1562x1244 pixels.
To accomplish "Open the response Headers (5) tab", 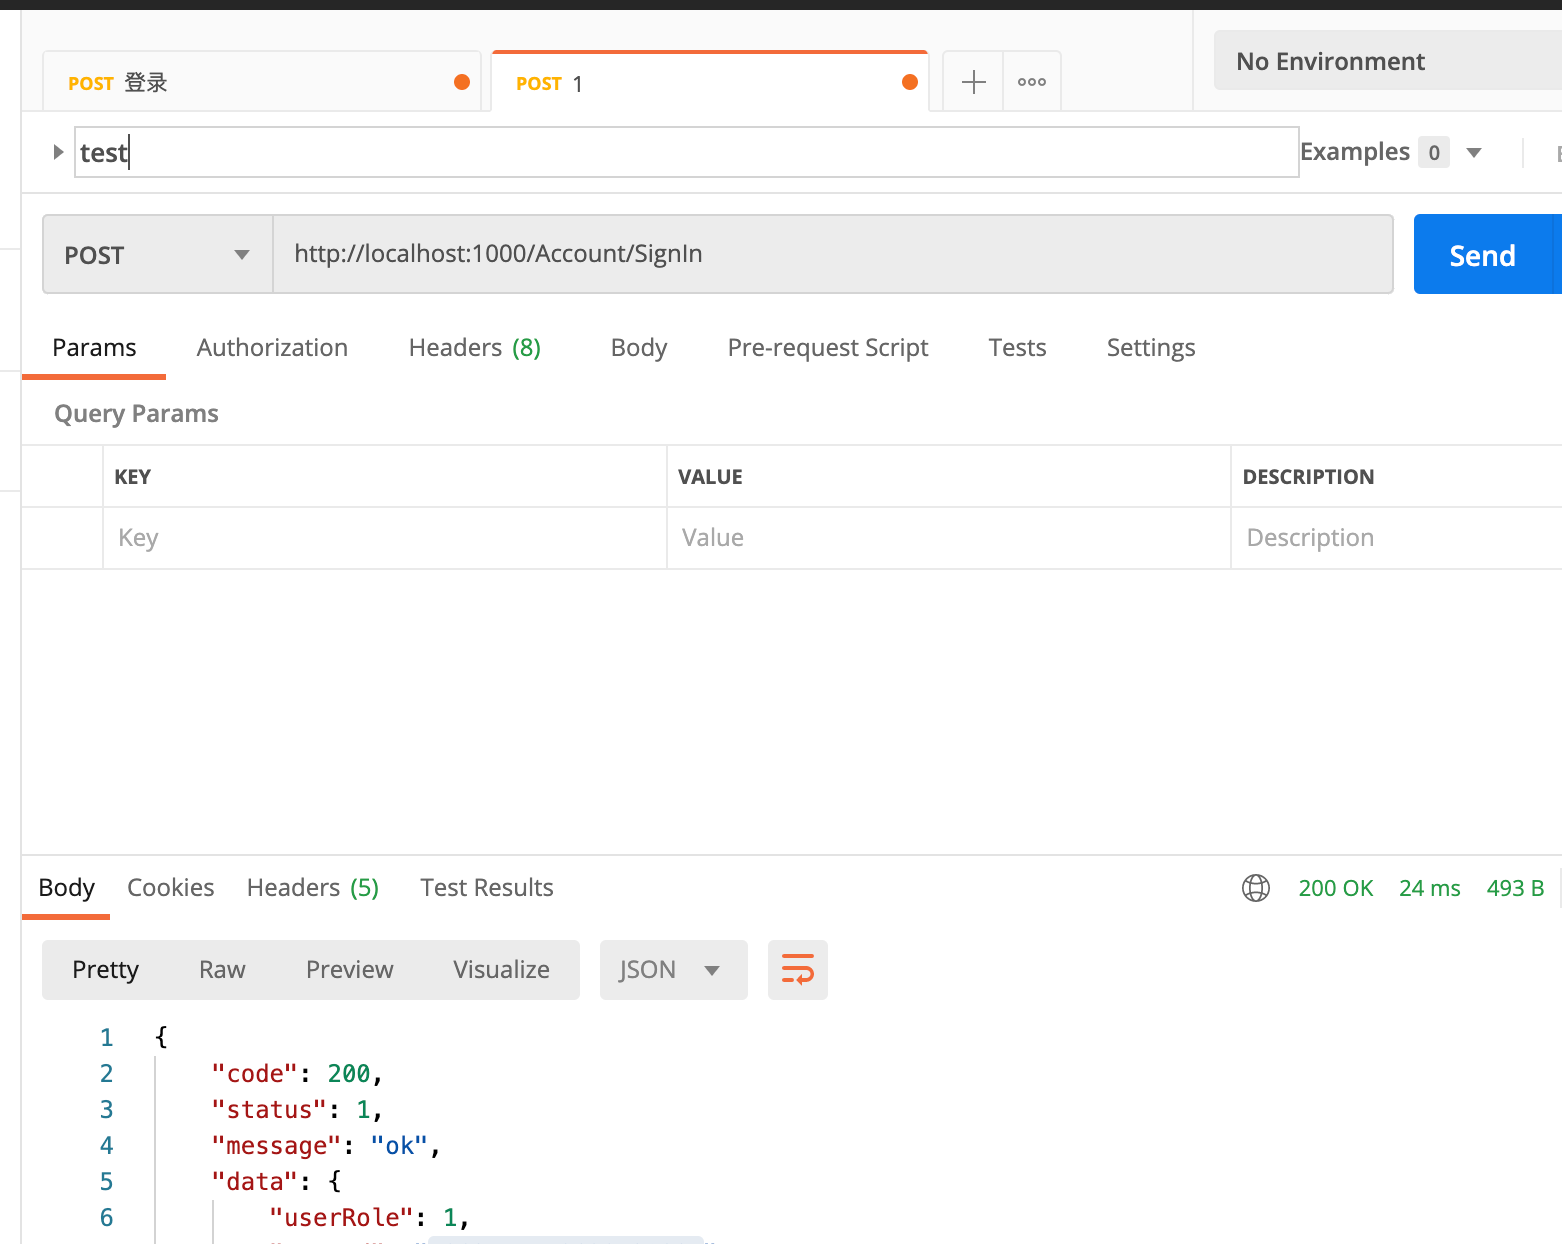I will (313, 888).
